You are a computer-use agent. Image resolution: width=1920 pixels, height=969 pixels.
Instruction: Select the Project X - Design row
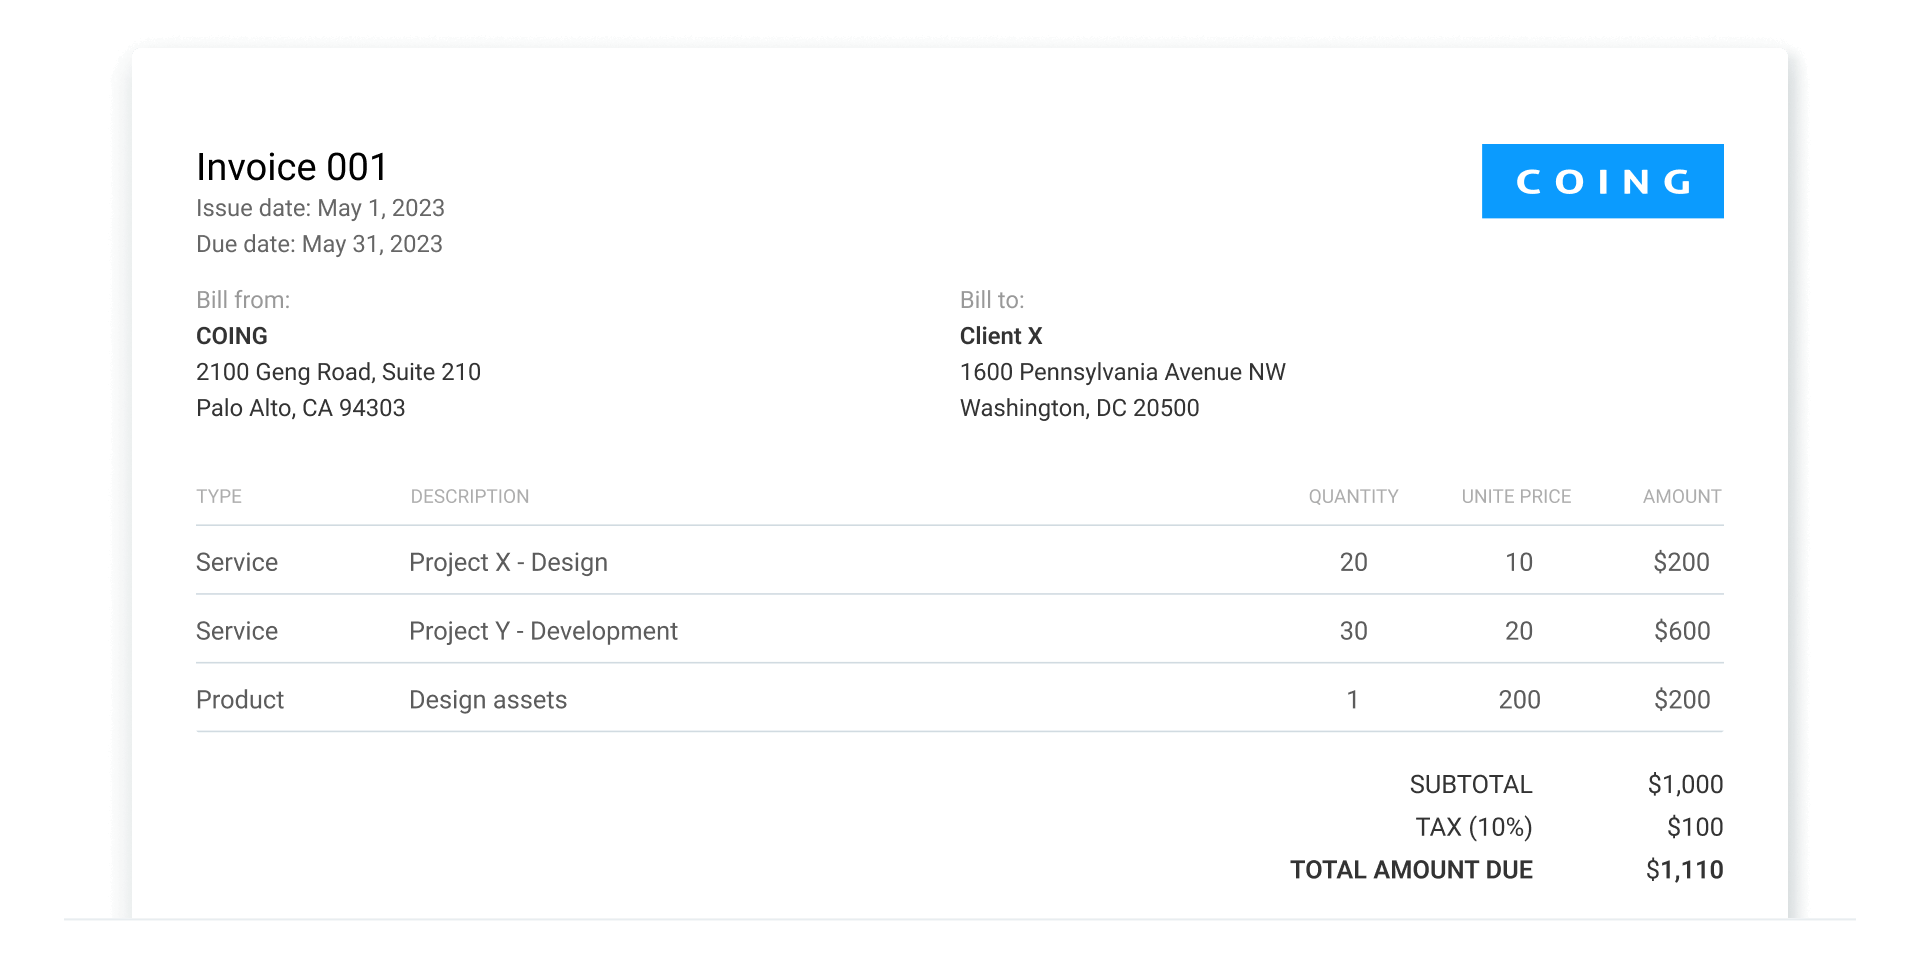508,562
